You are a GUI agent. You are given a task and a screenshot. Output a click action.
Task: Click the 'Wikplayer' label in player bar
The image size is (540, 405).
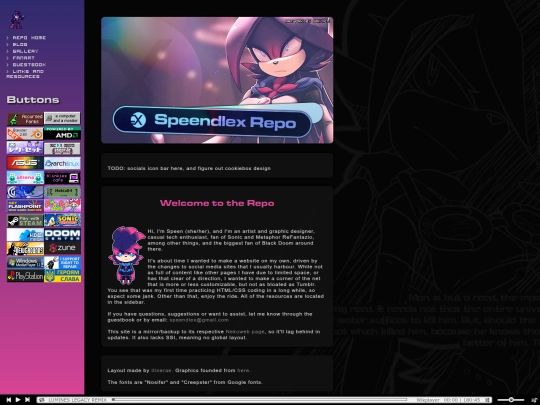pyautogui.click(x=428, y=400)
